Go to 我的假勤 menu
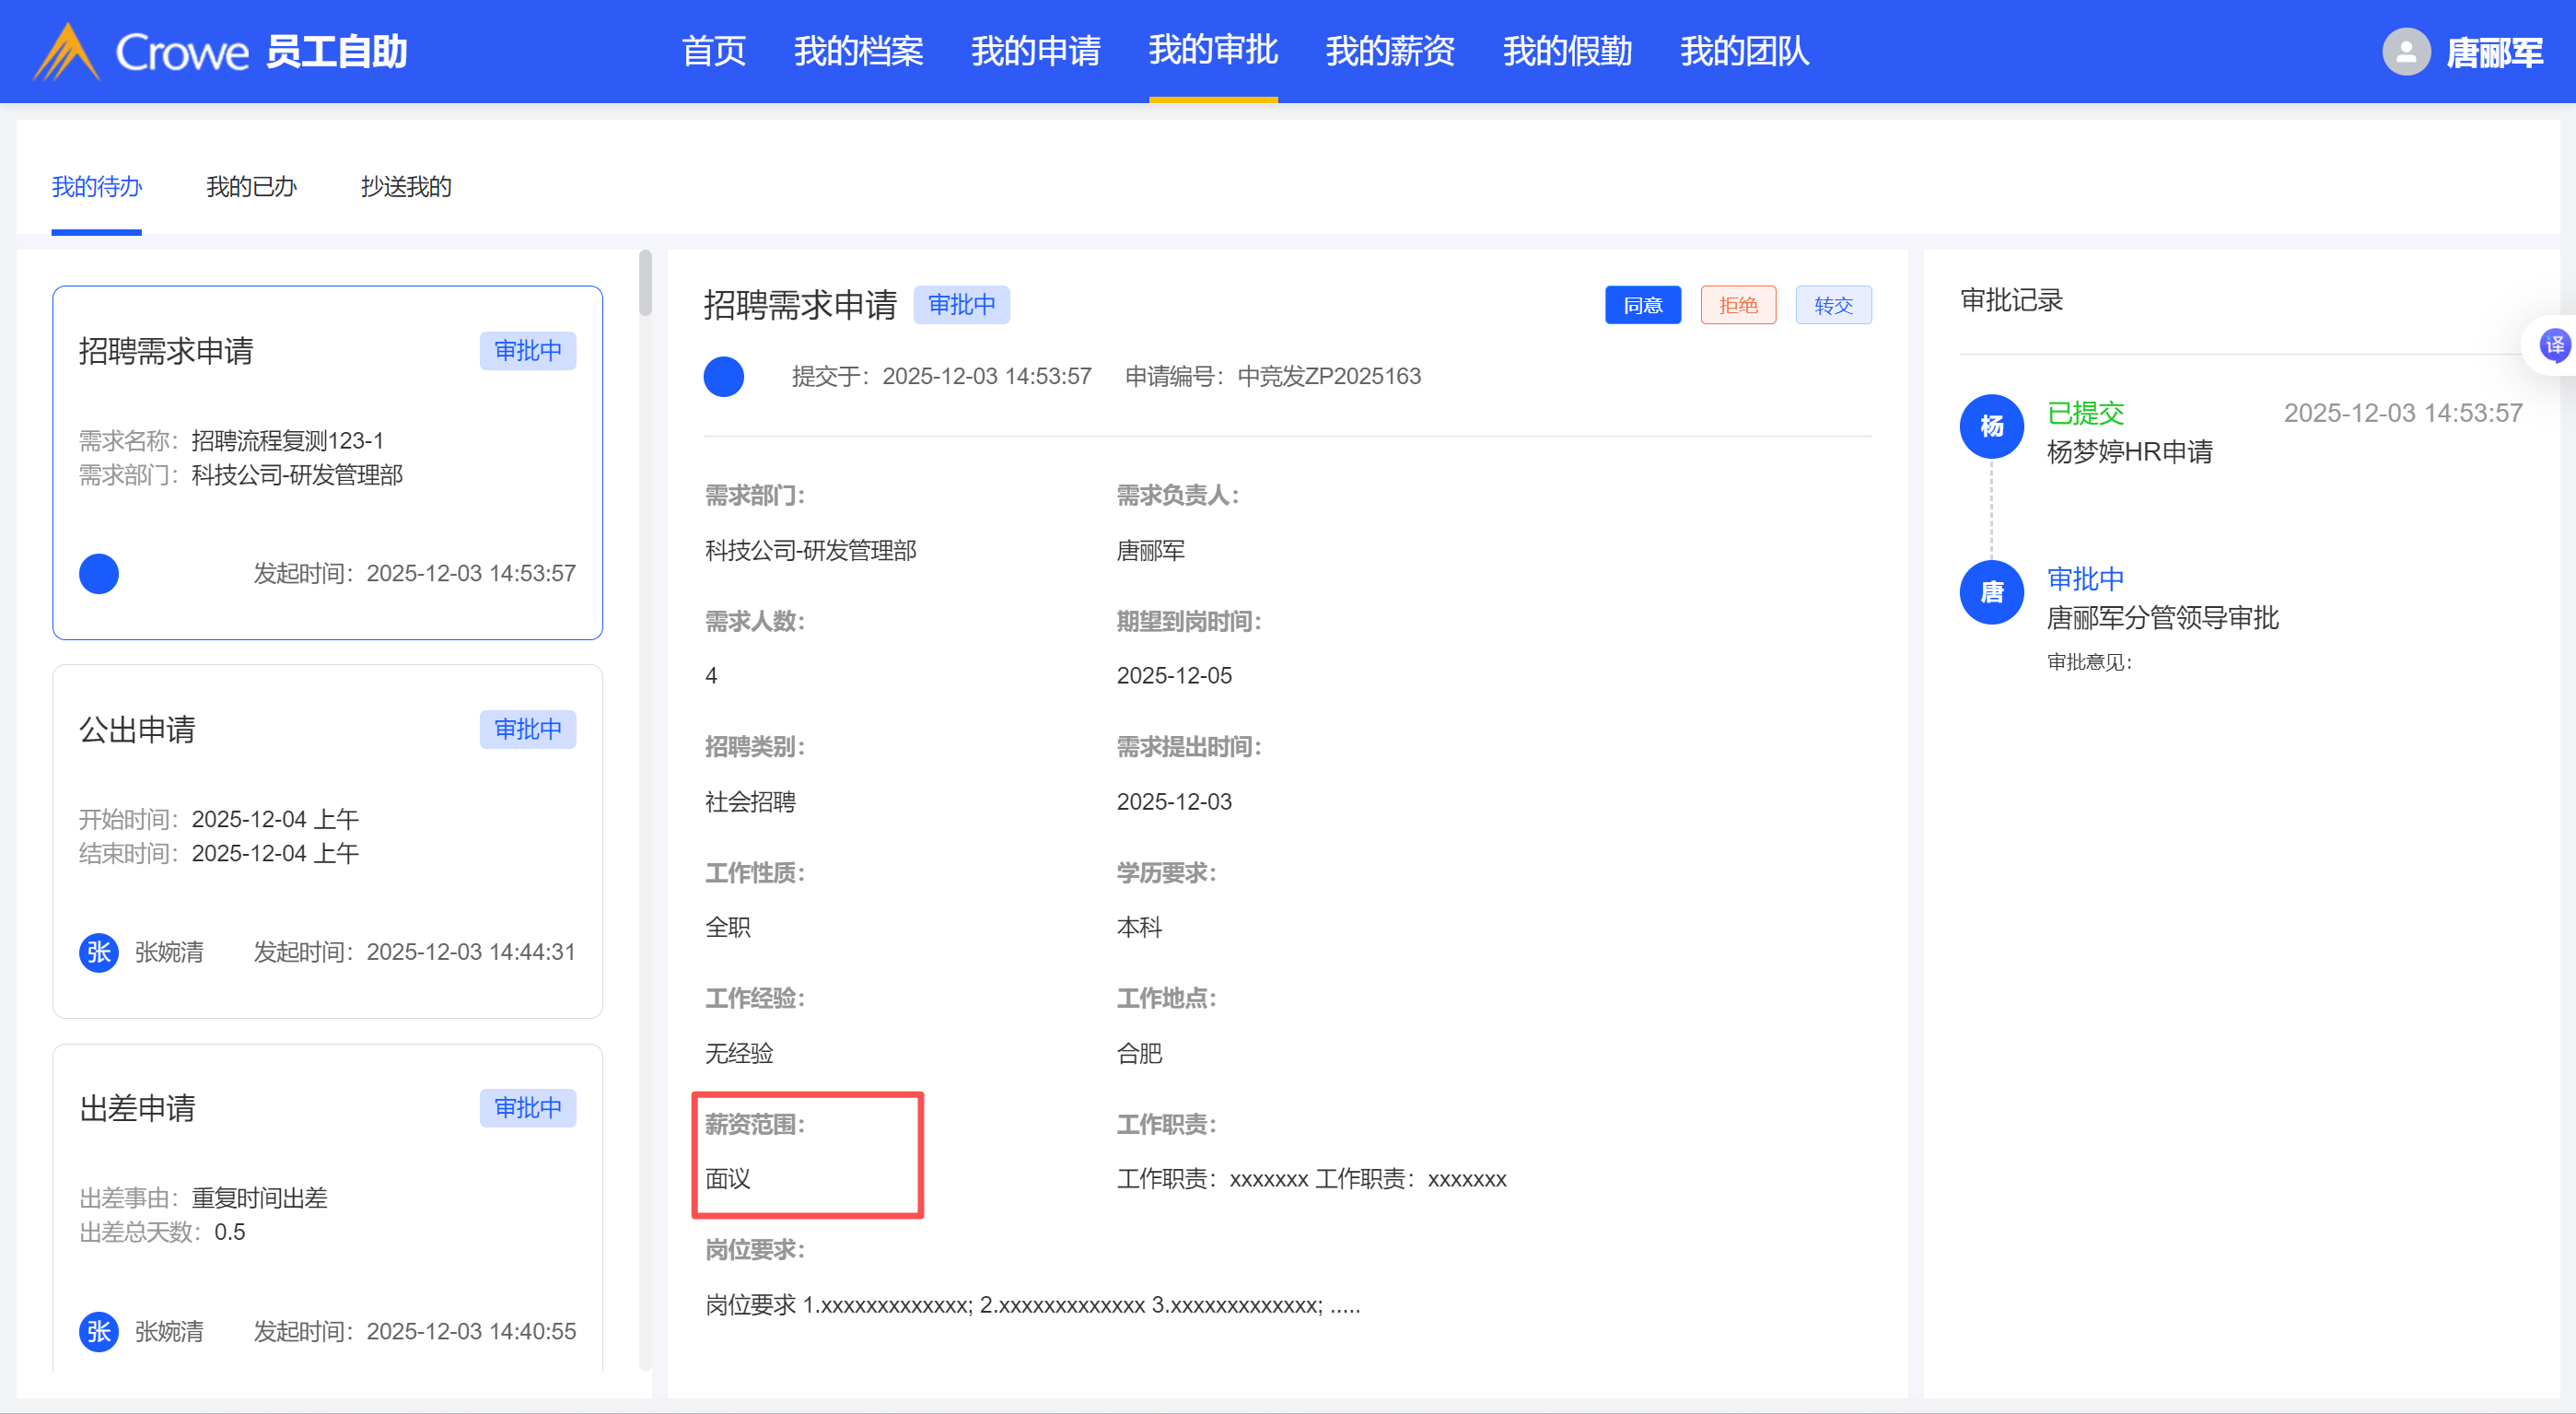 pos(1567,51)
